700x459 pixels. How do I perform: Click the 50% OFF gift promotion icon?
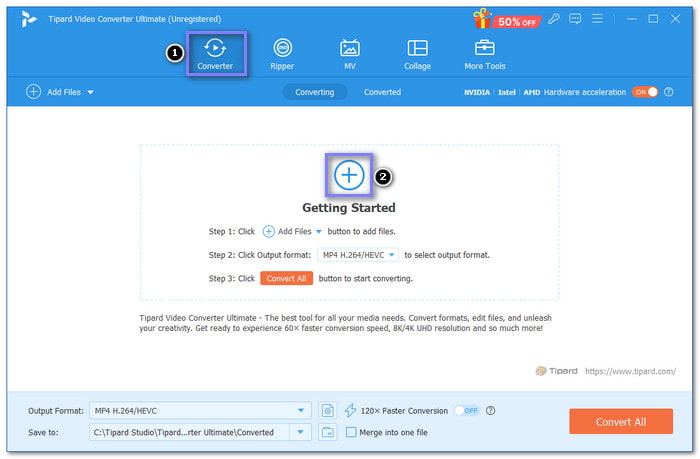click(507, 19)
